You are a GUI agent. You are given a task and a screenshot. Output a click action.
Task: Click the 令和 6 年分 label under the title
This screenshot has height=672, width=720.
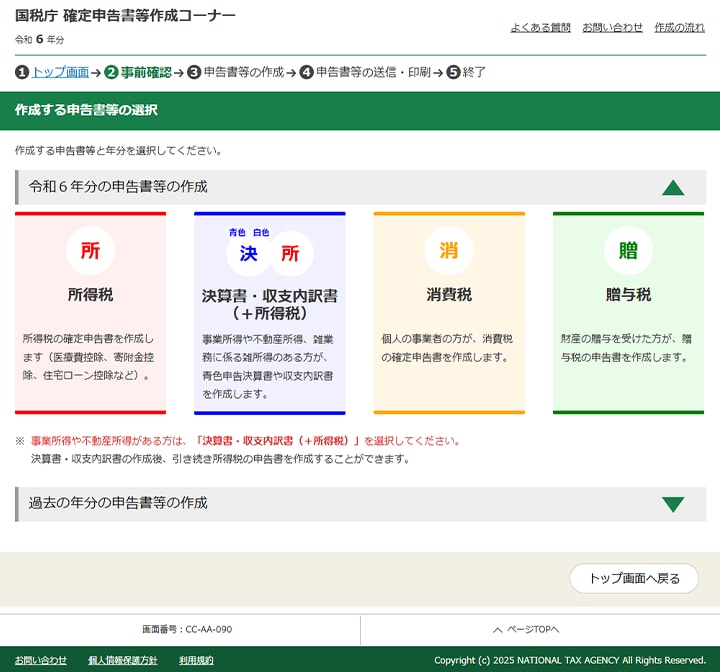point(39,40)
